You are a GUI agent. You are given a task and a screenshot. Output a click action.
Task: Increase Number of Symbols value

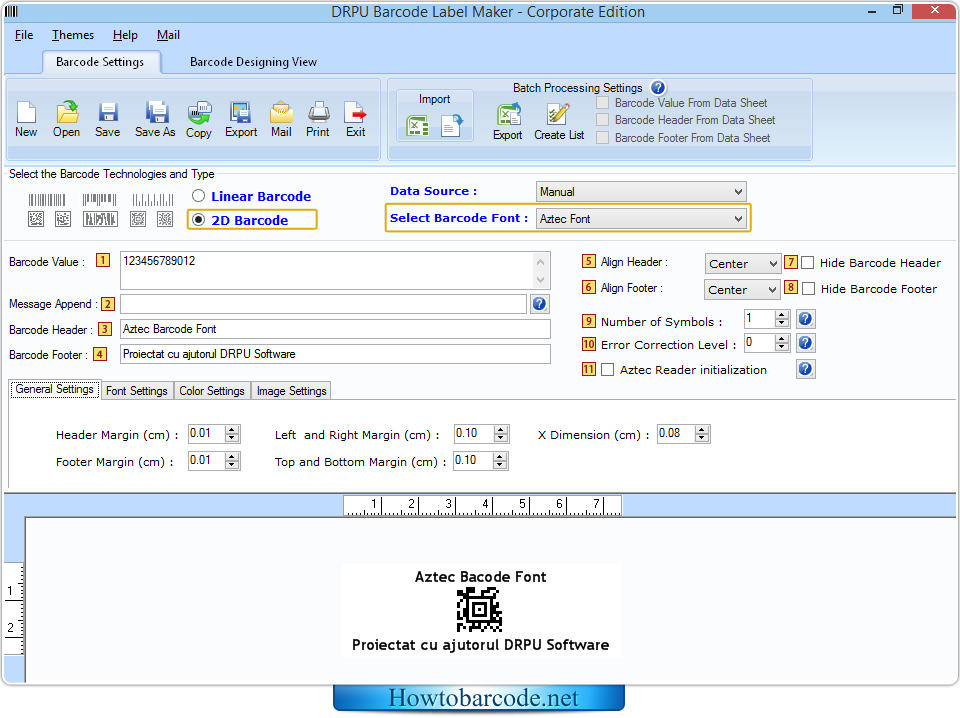click(x=781, y=315)
